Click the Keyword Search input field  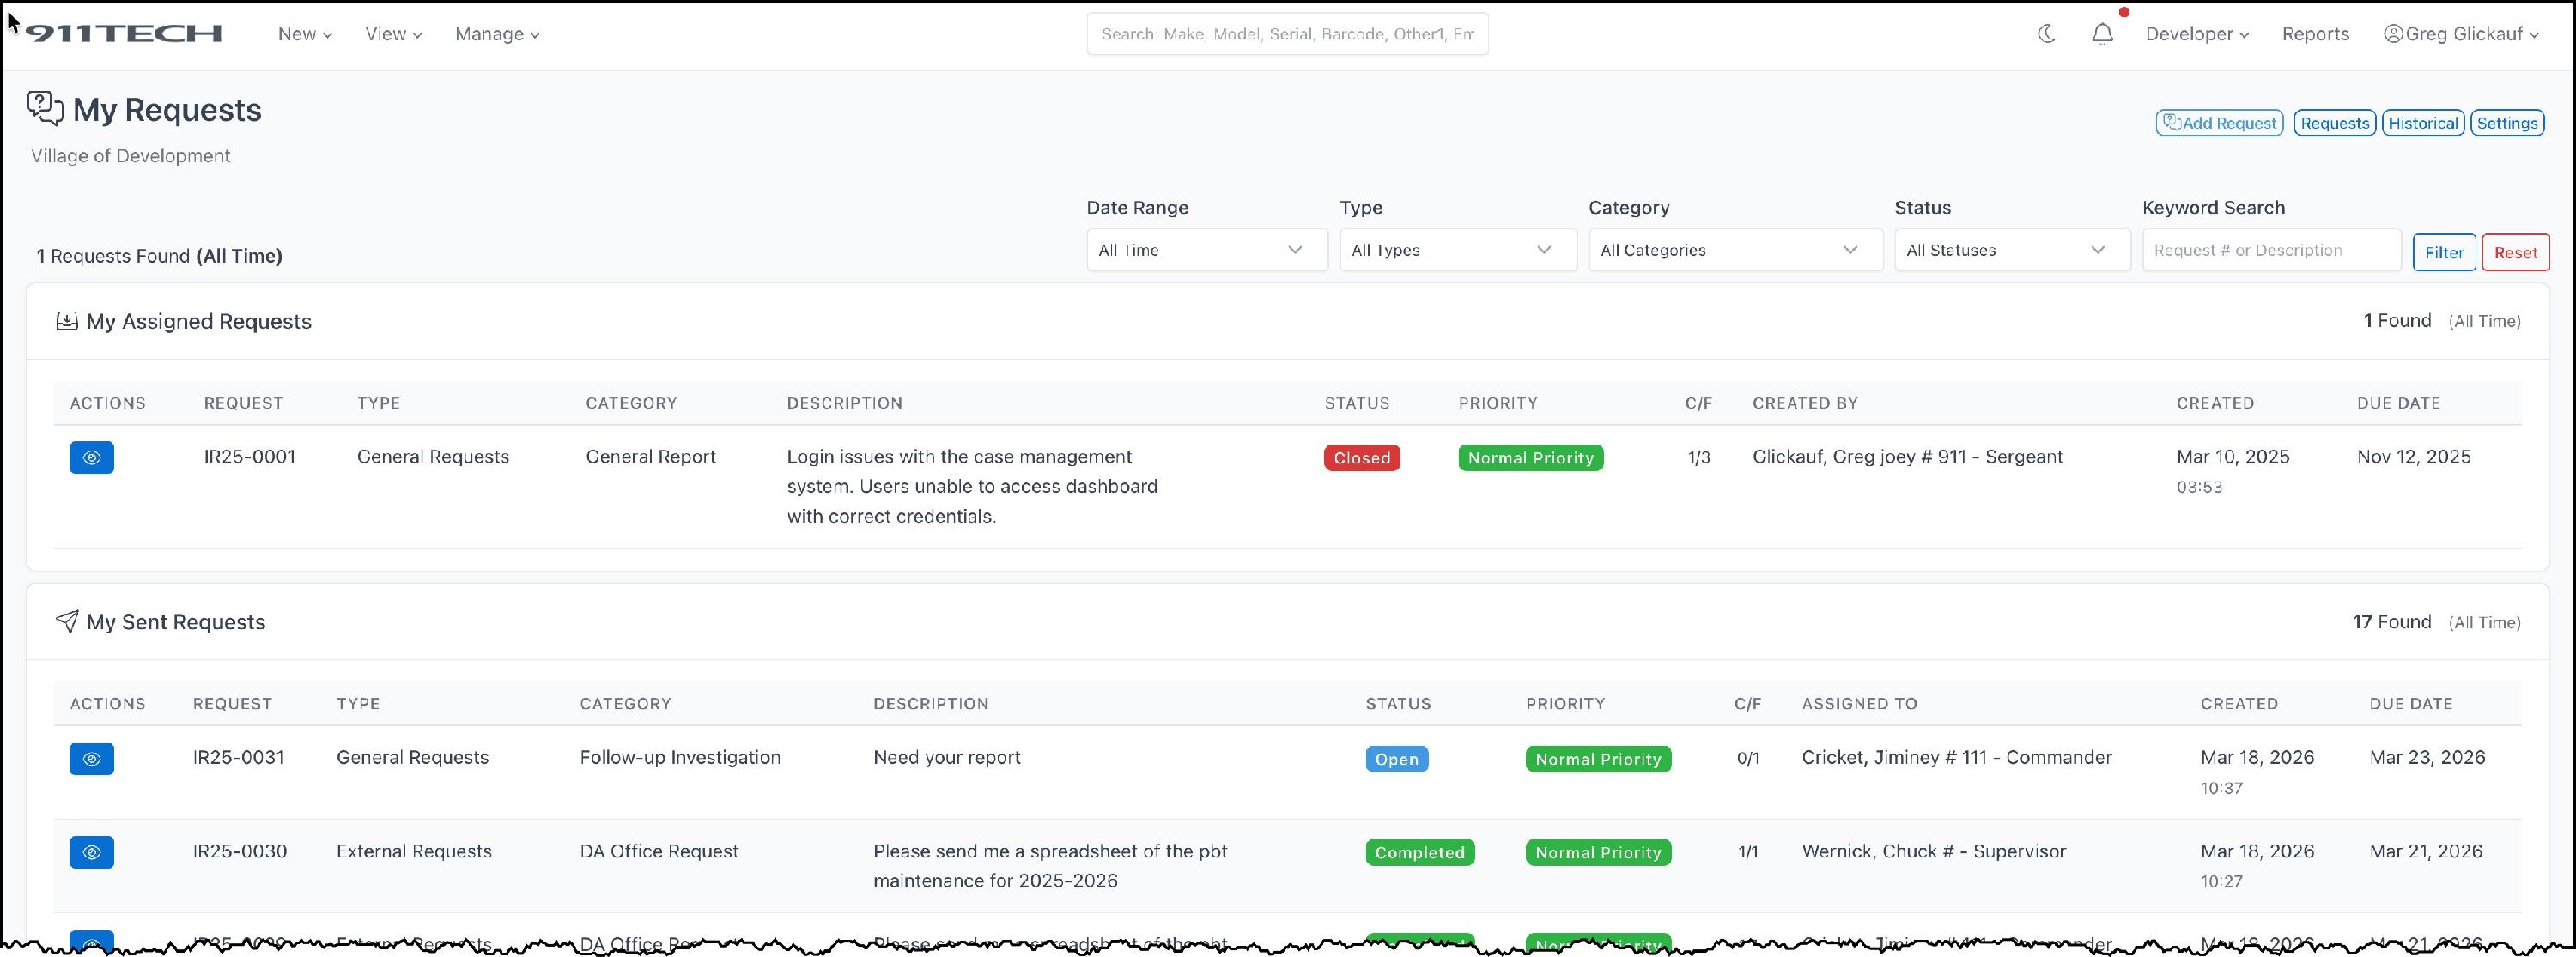(2270, 250)
